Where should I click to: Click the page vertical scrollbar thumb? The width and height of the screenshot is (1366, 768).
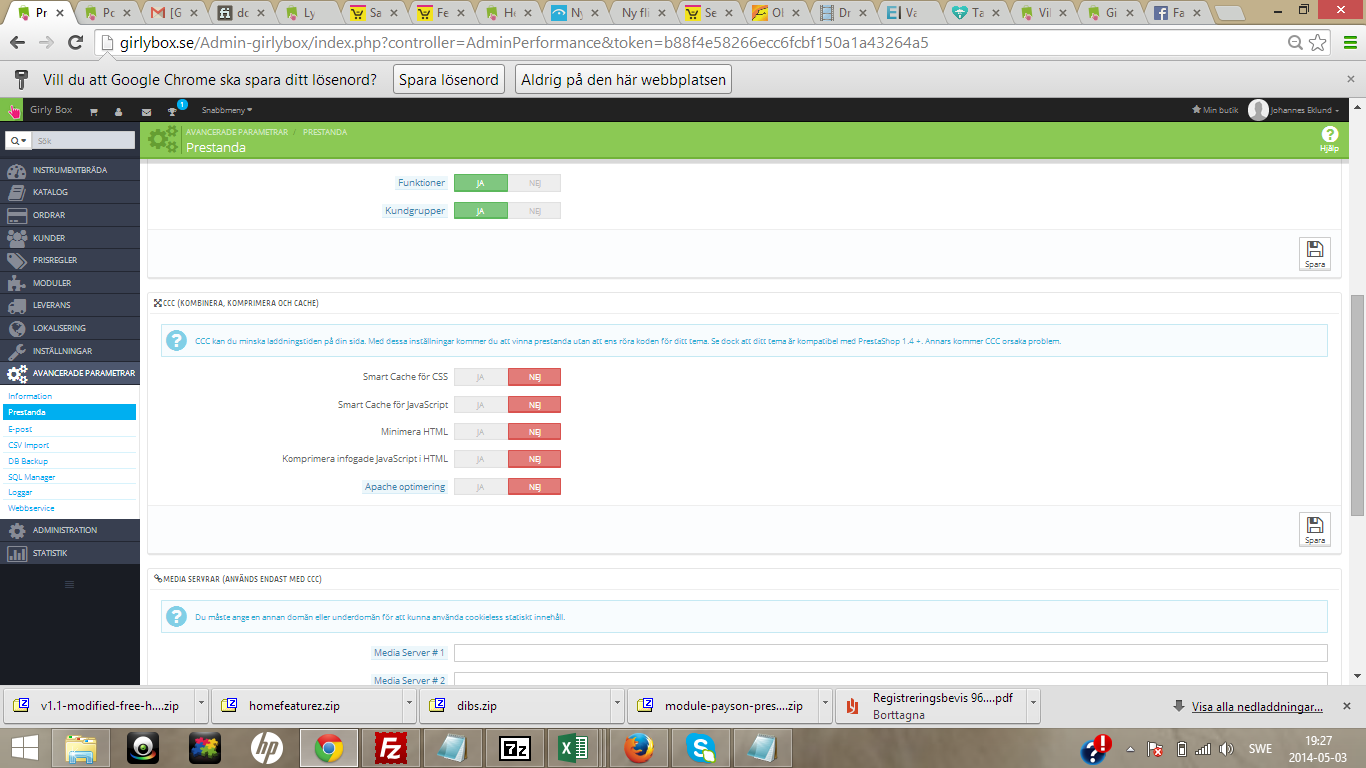pyautogui.click(x=1358, y=405)
